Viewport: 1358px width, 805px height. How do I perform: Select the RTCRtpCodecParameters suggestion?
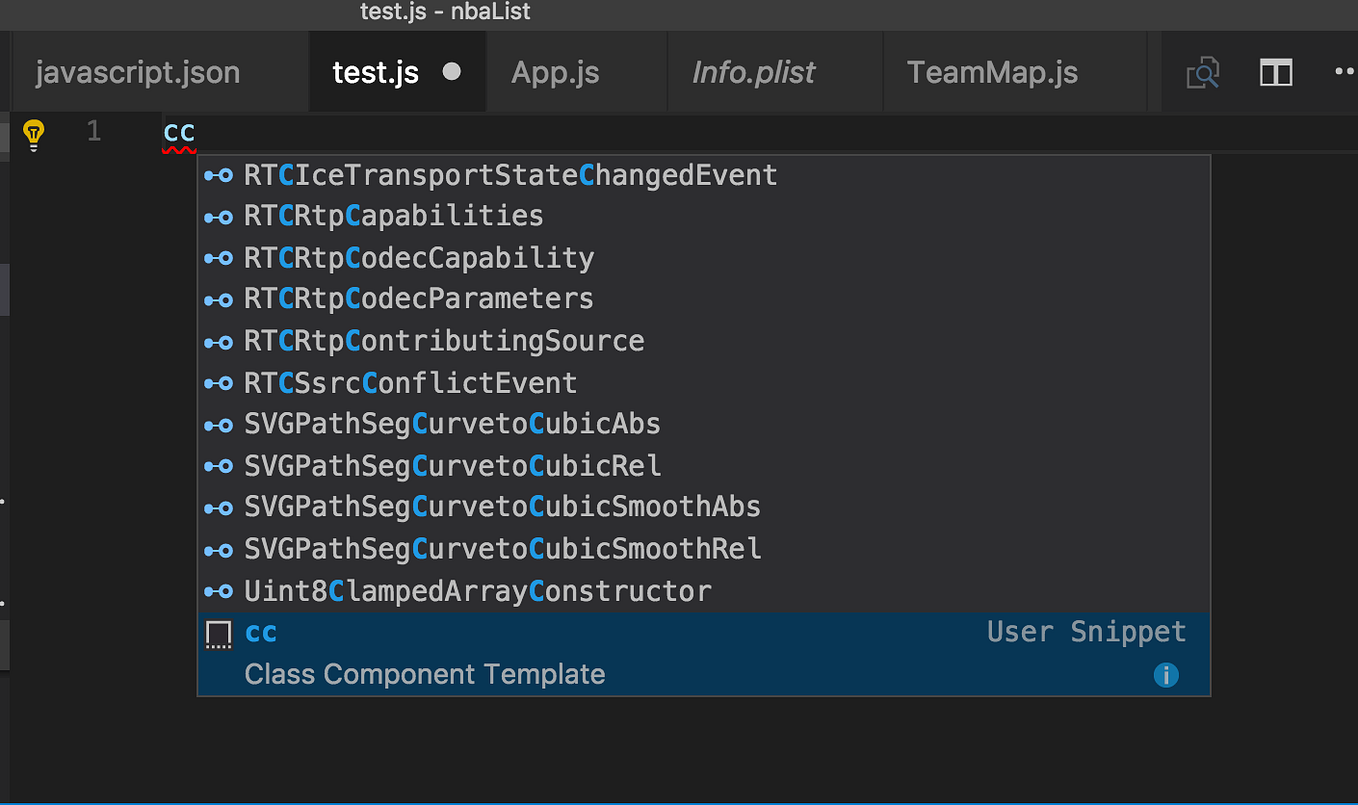pyautogui.click(x=419, y=299)
